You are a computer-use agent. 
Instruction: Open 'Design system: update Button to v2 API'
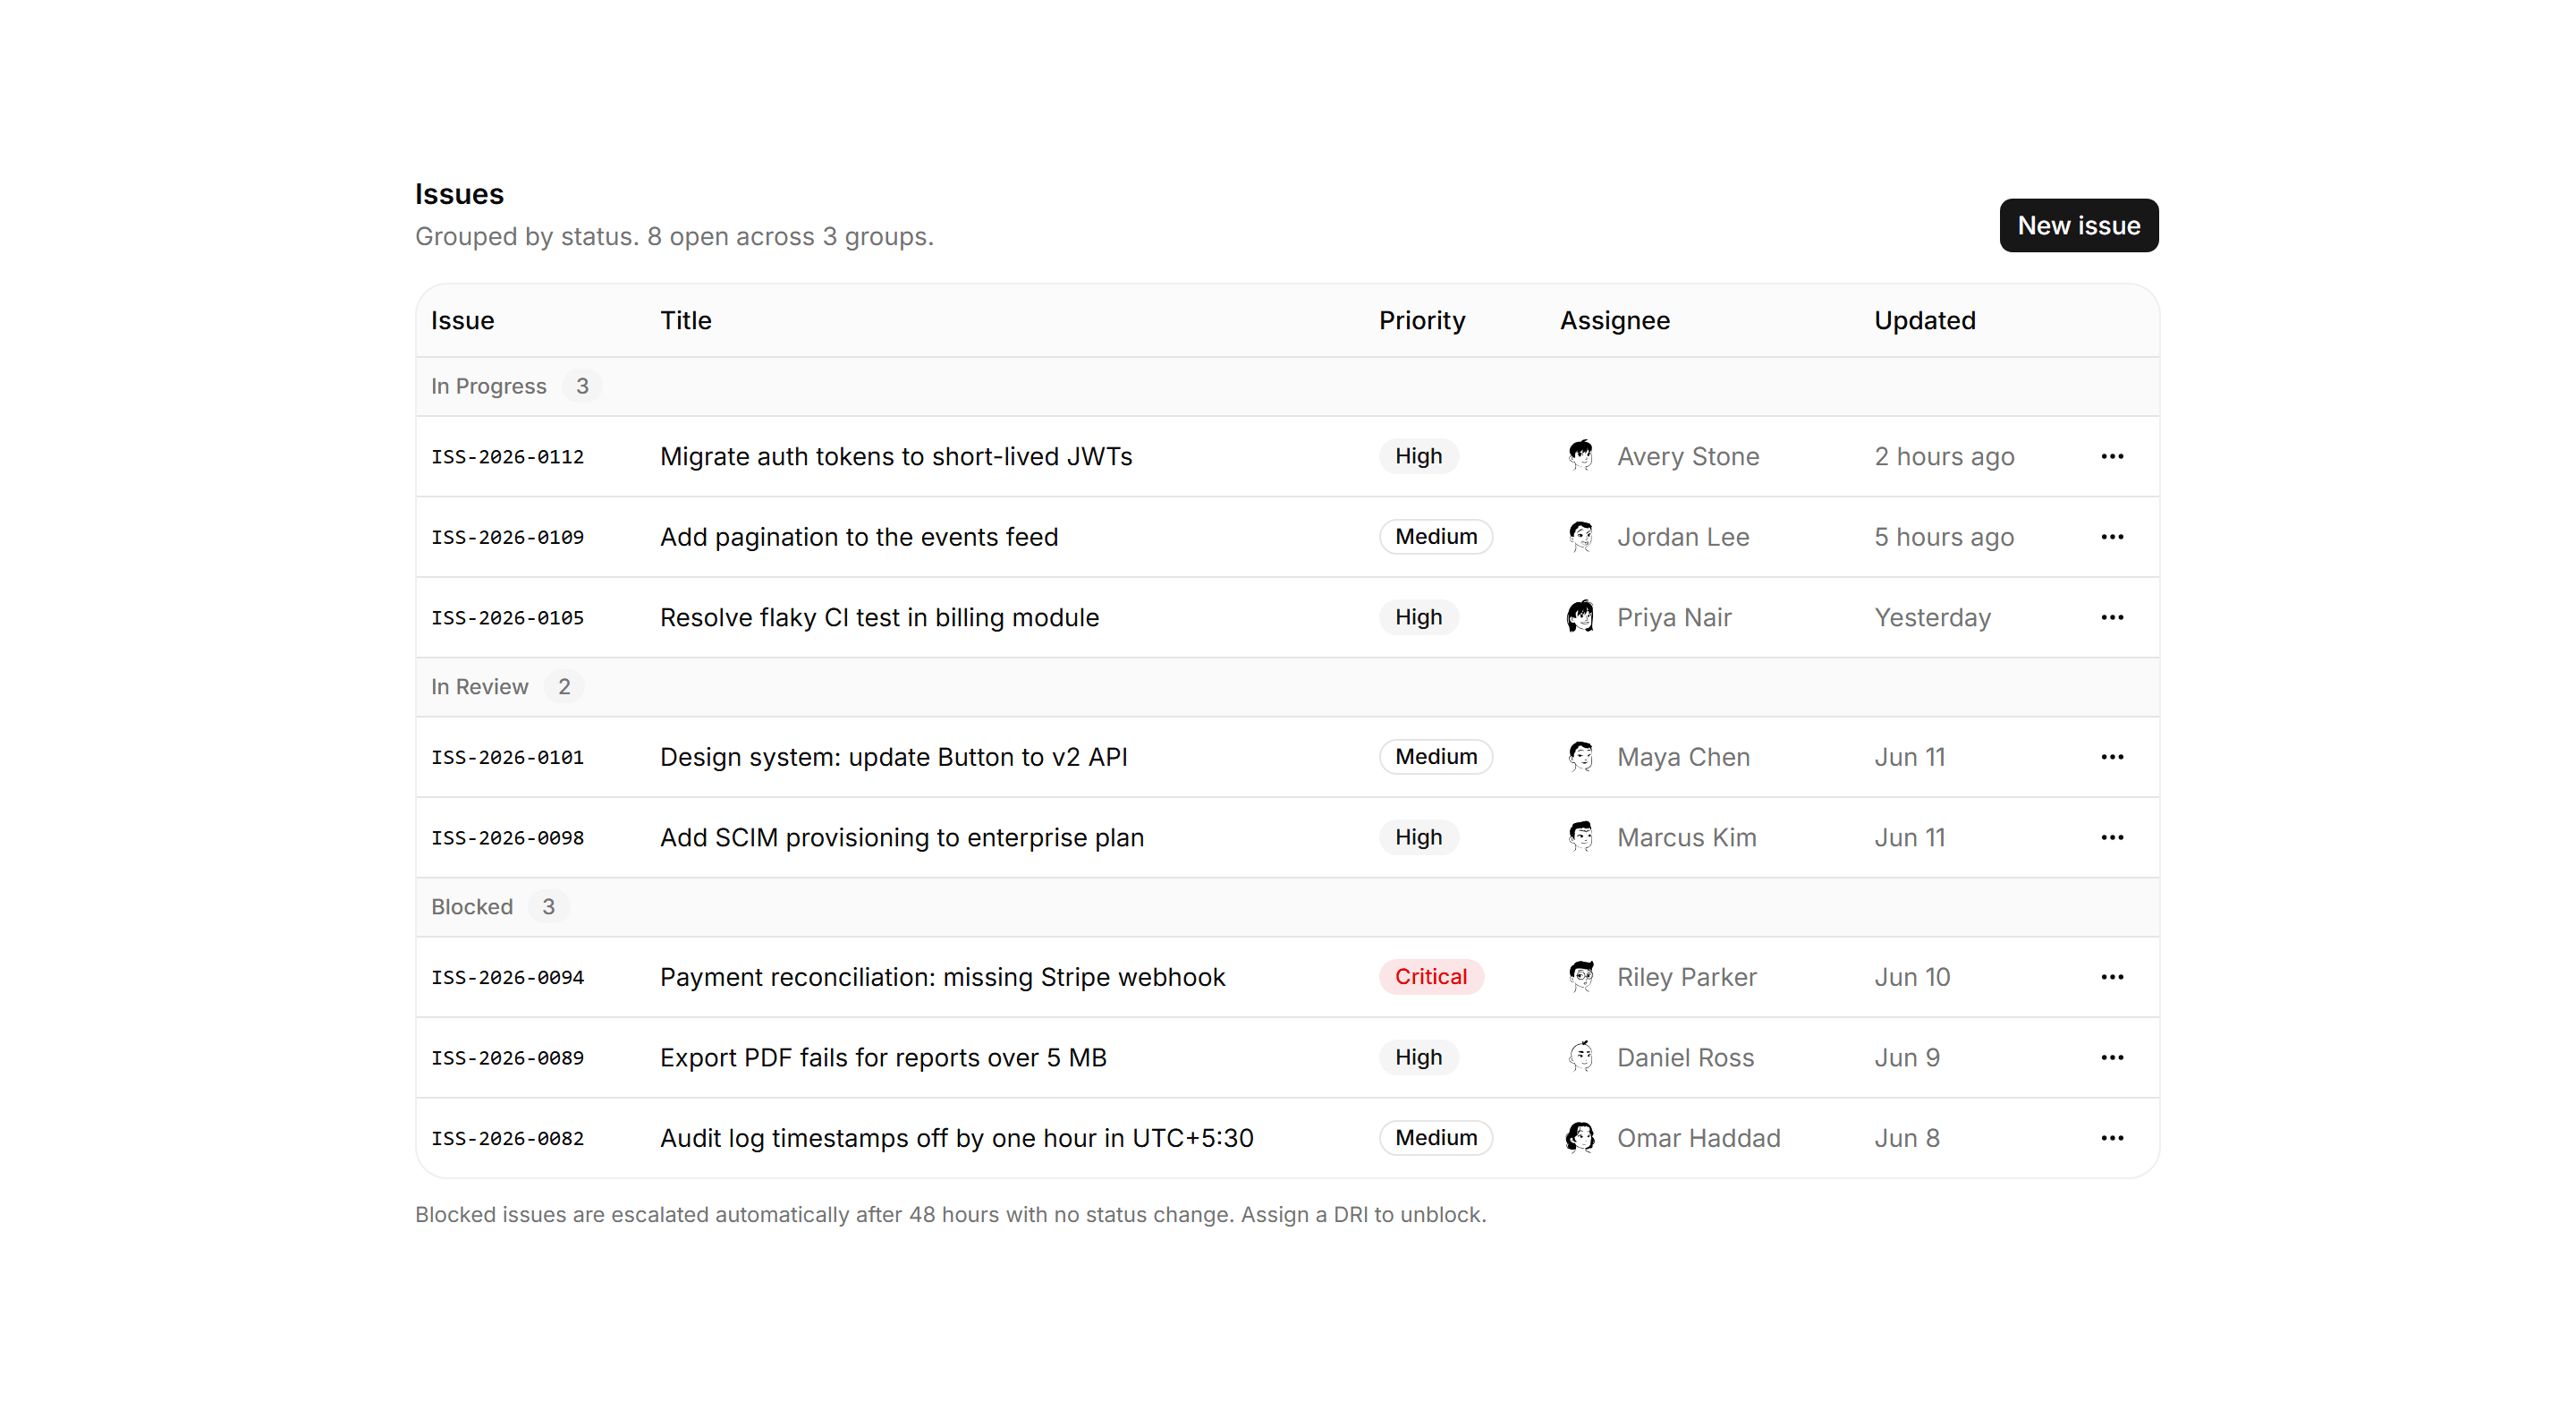[x=893, y=757]
